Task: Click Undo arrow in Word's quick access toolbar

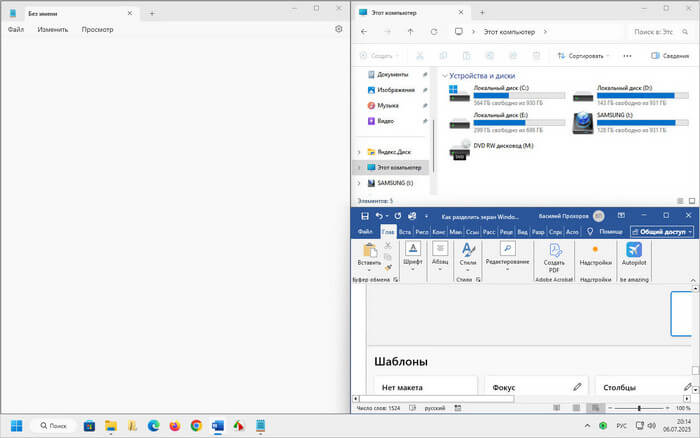Action: (x=380, y=216)
